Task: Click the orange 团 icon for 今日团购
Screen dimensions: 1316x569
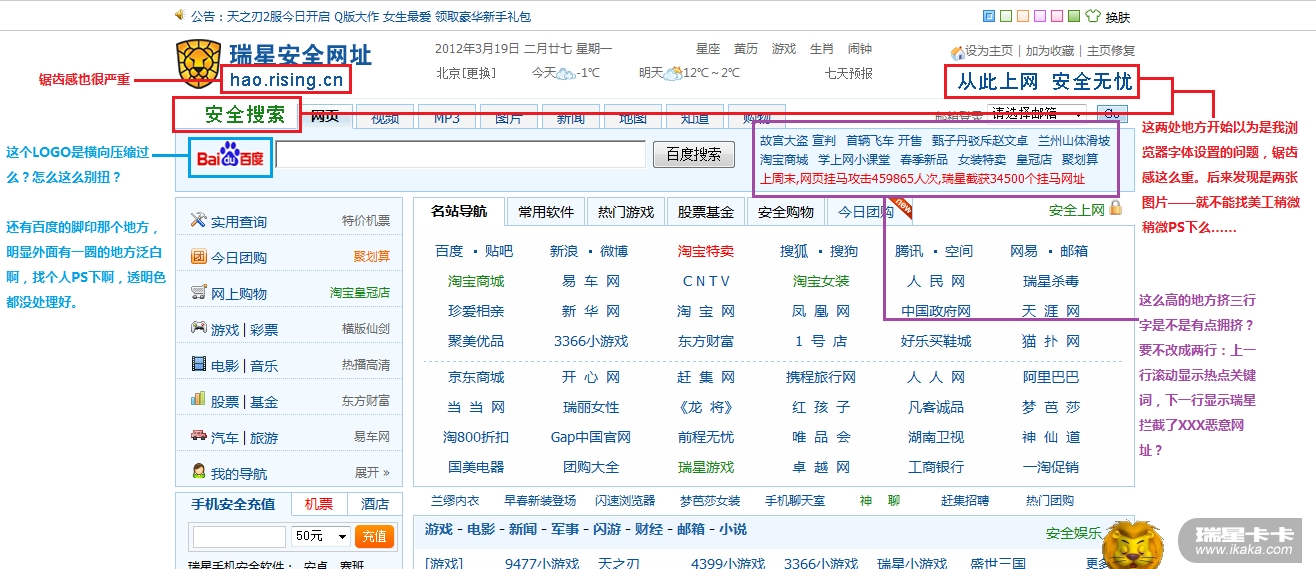Action: (x=198, y=256)
